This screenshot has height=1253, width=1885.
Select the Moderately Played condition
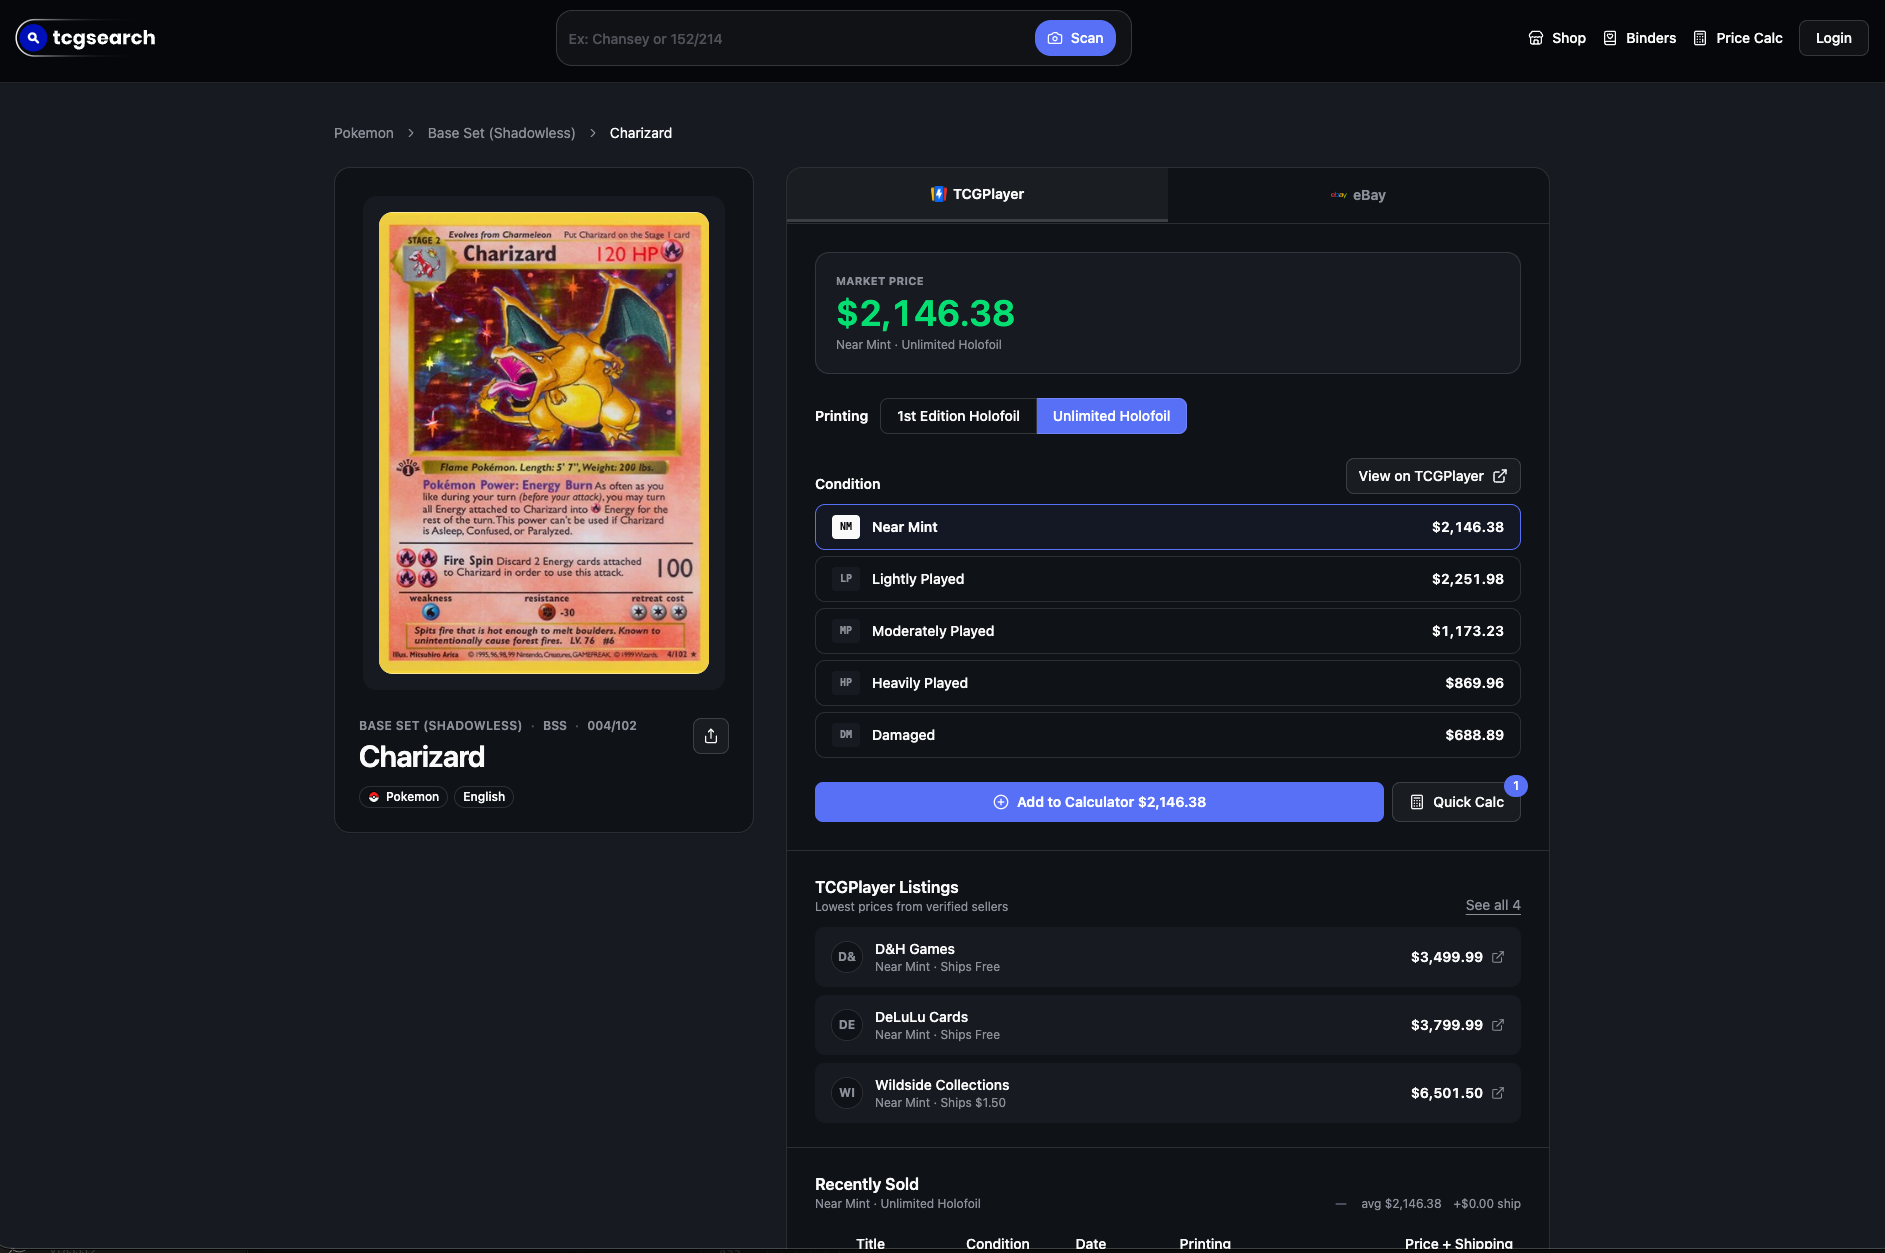1168,631
